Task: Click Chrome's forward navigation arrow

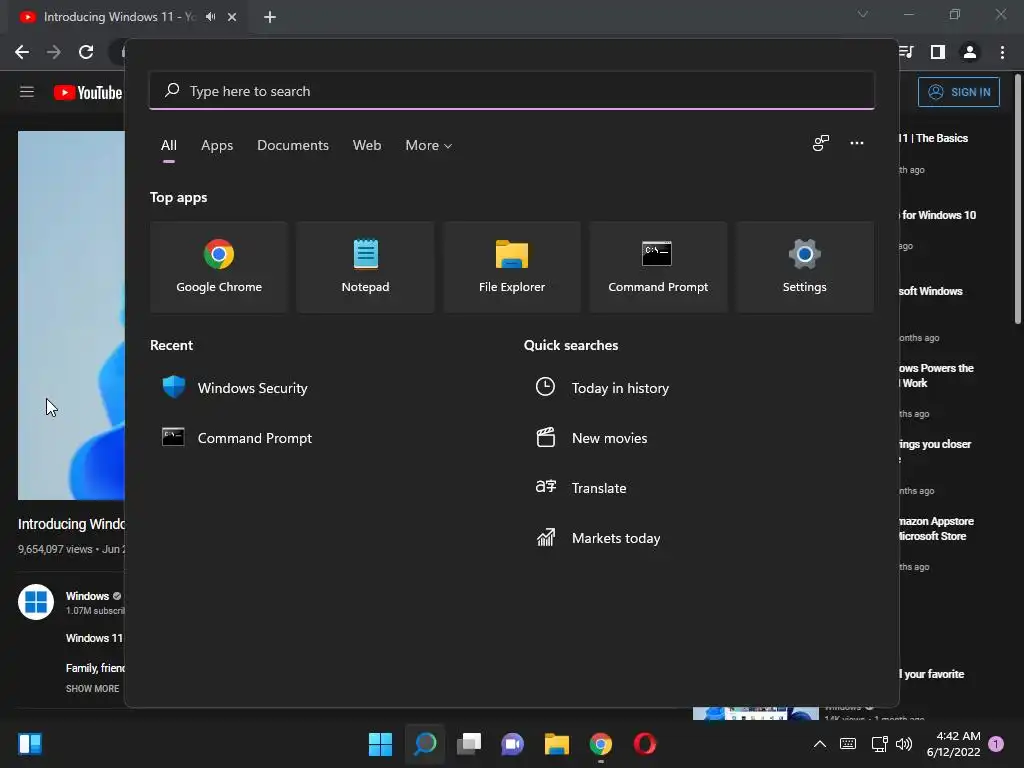Action: [x=54, y=52]
